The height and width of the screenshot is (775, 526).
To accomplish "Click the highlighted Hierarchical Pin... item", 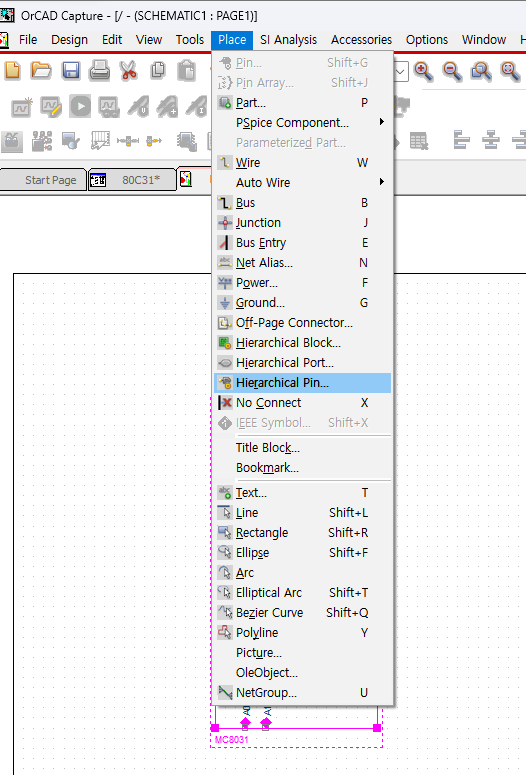I will pos(303,383).
